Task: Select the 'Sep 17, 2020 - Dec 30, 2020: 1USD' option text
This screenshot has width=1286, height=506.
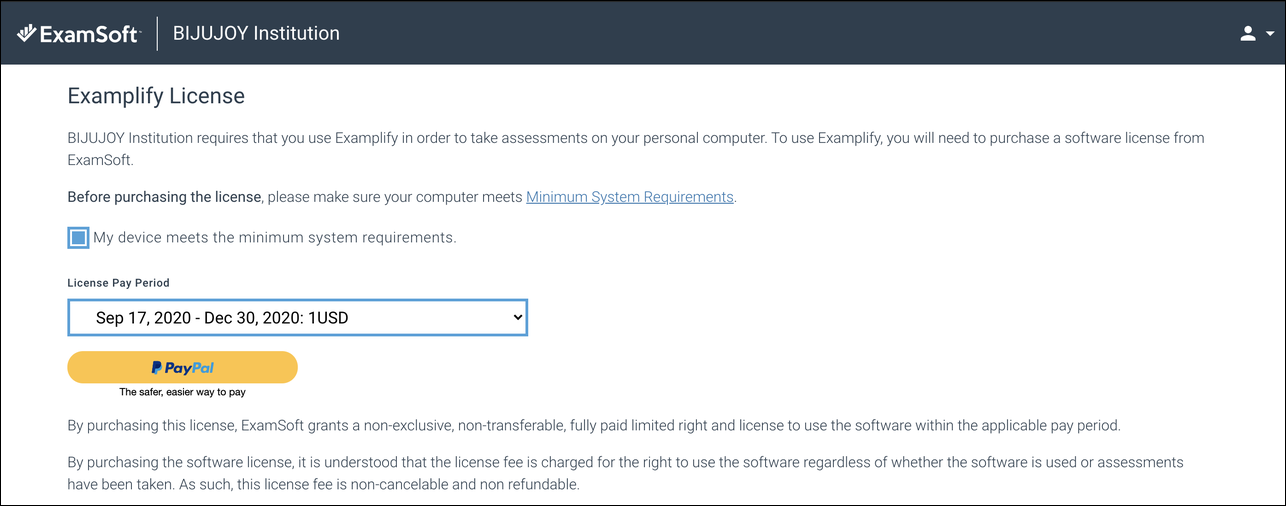Action: tap(222, 318)
